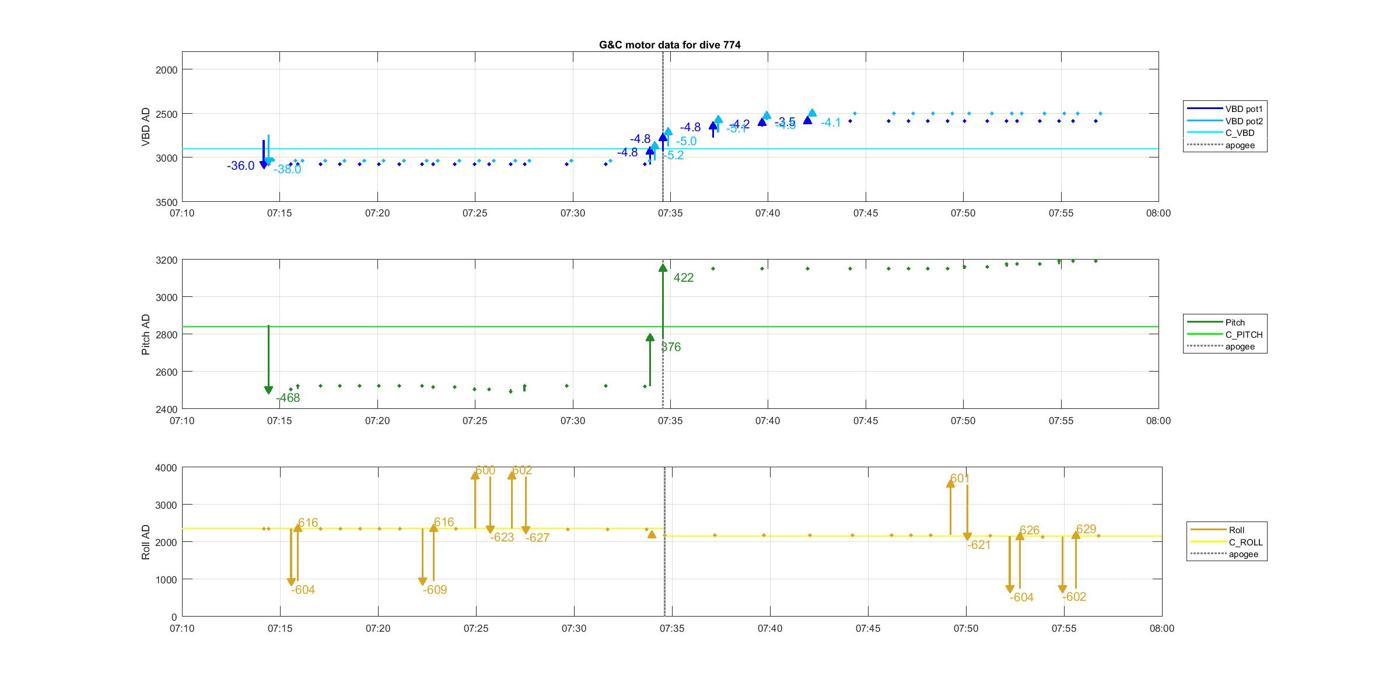Click the green down-arrowhead above the -468 label
Screen dimensions: 1400x693
point(269,390)
